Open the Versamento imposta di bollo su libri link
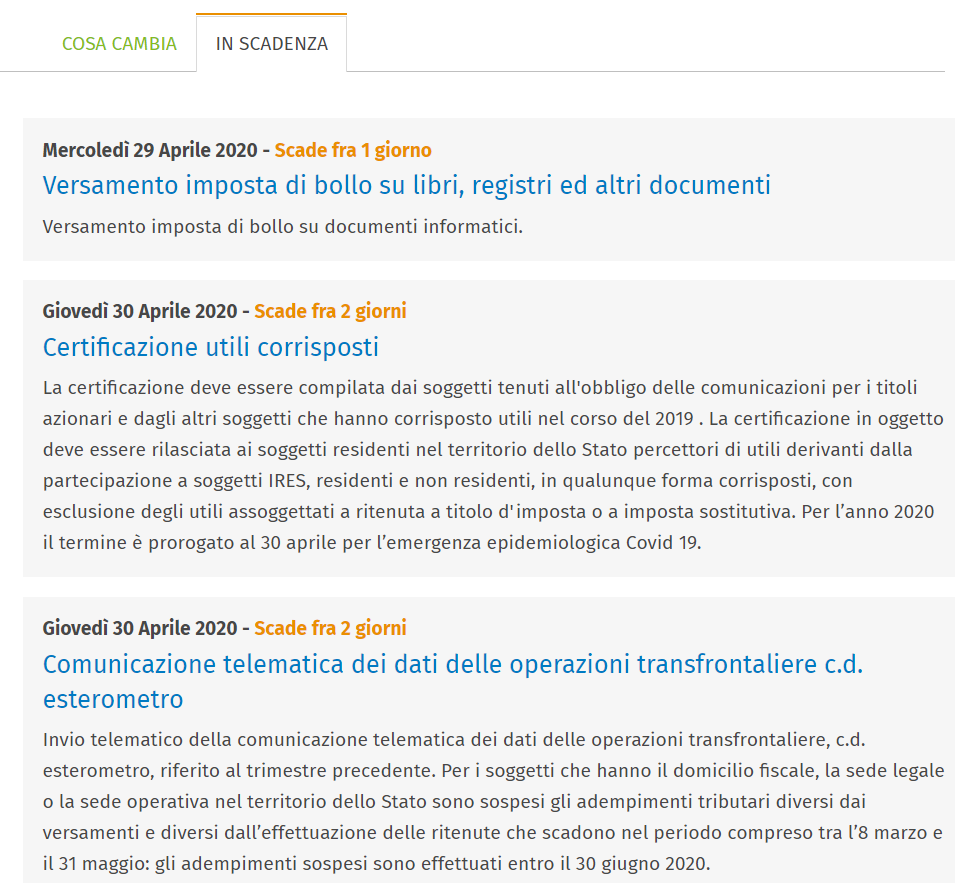Viewport: 955px width, 883px height. tap(406, 185)
